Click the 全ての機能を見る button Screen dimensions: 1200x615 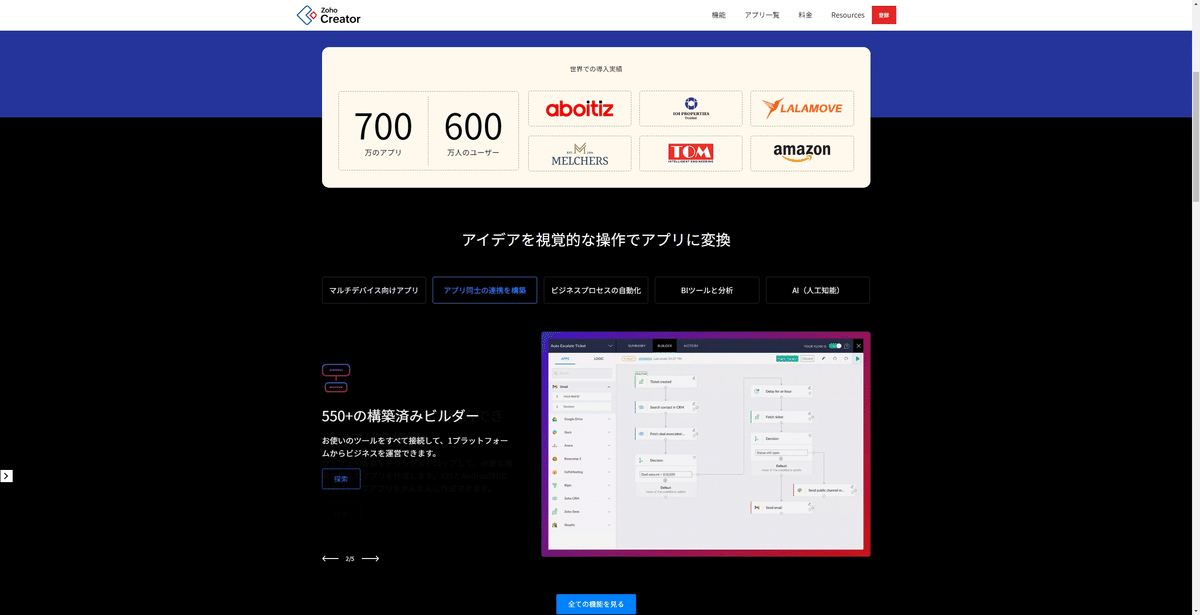tap(596, 604)
